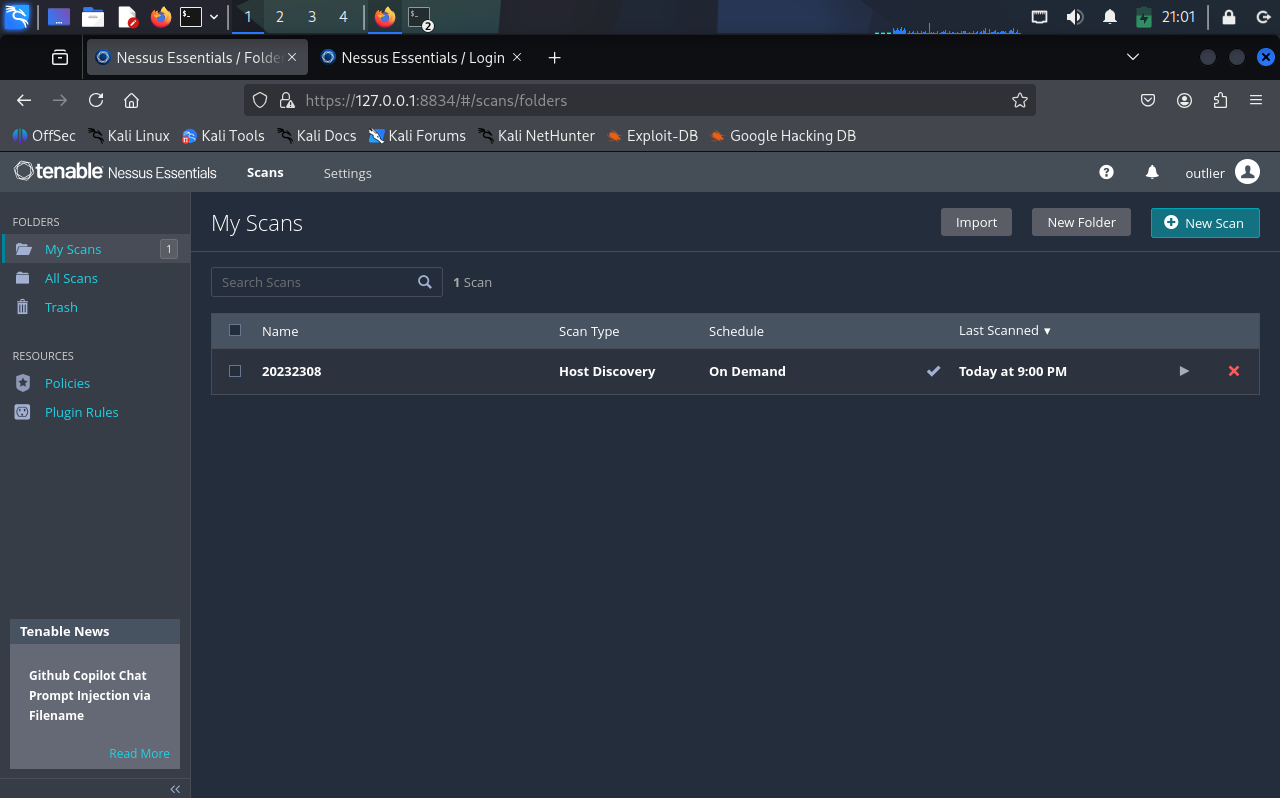Open the terminal dropdown arrow in panel

click(x=214, y=17)
